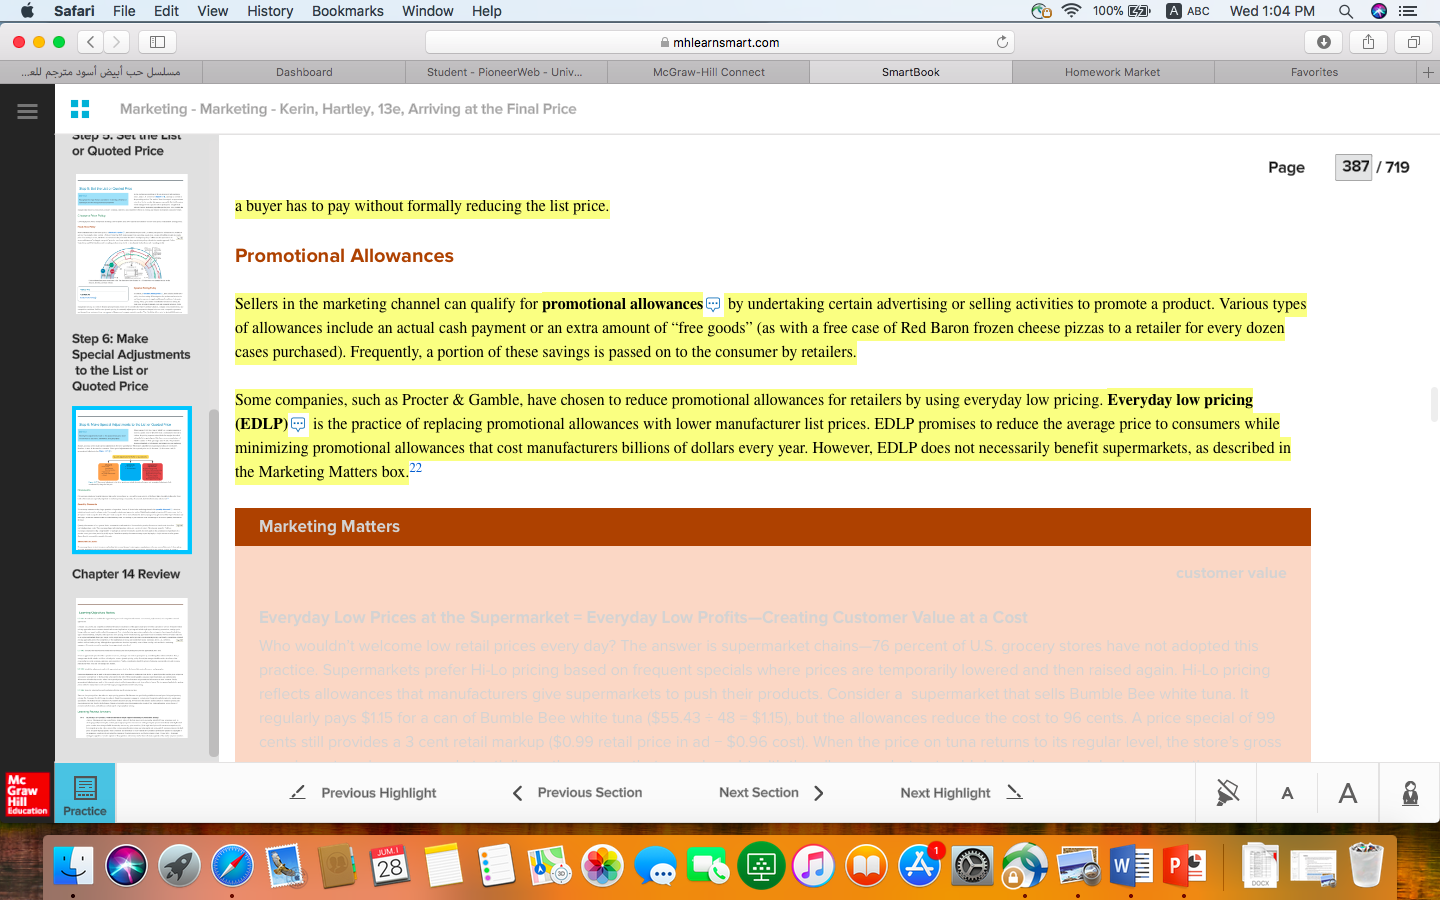Click the page number field showing 387
The height and width of the screenshot is (900, 1440).
(x=1355, y=167)
